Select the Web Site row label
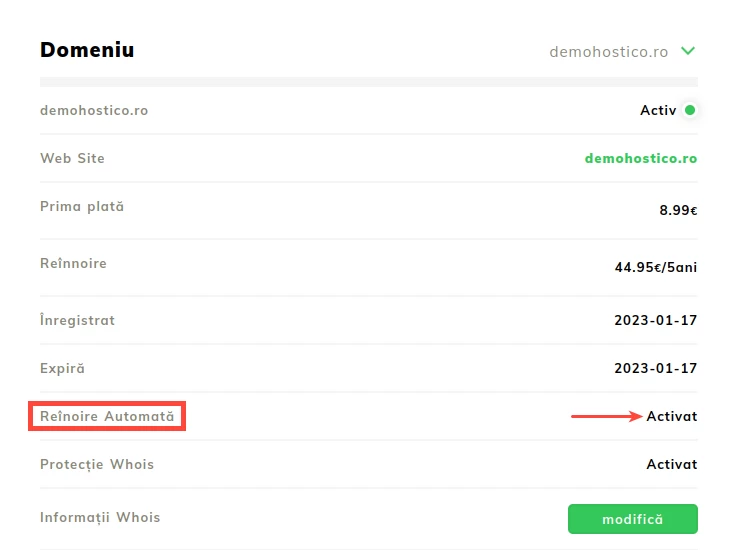745x550 pixels. click(72, 158)
